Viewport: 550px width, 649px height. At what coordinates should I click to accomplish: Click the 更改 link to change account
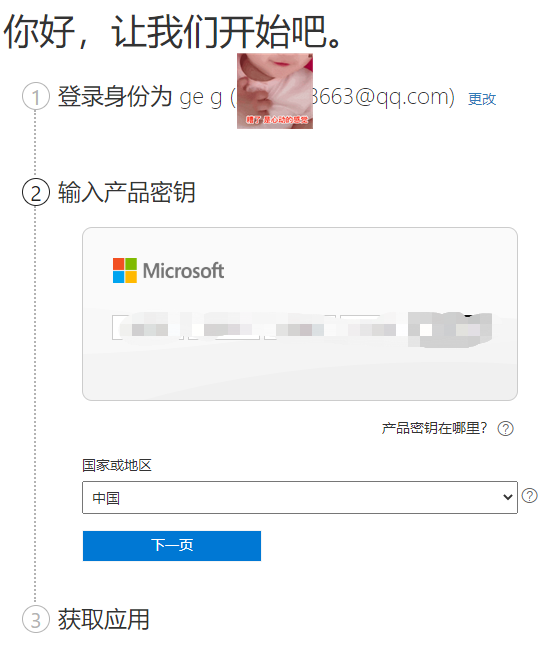click(482, 99)
